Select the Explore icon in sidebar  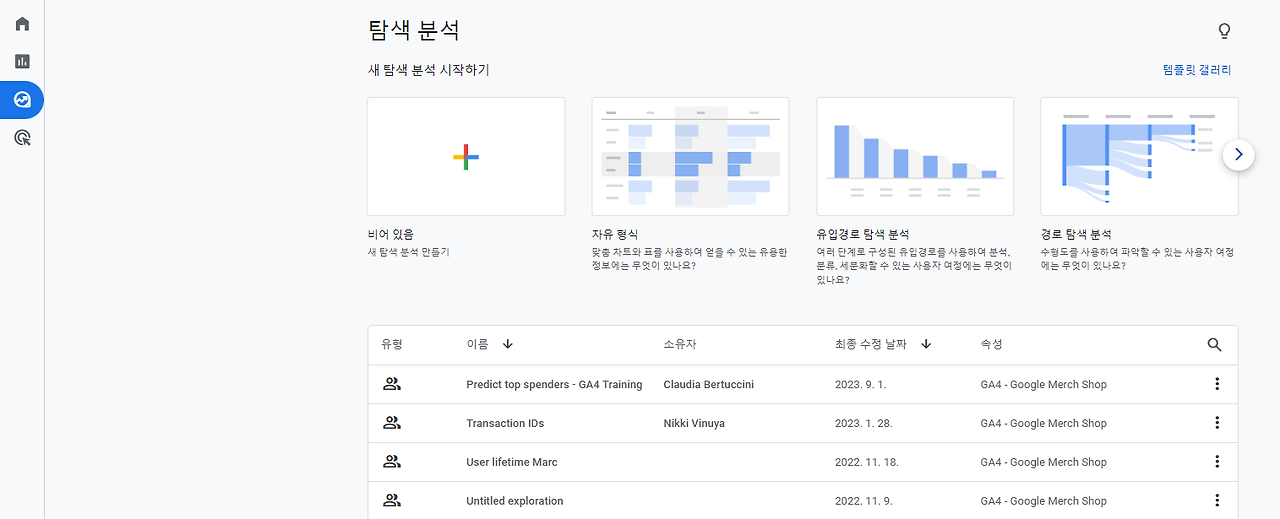click(22, 100)
